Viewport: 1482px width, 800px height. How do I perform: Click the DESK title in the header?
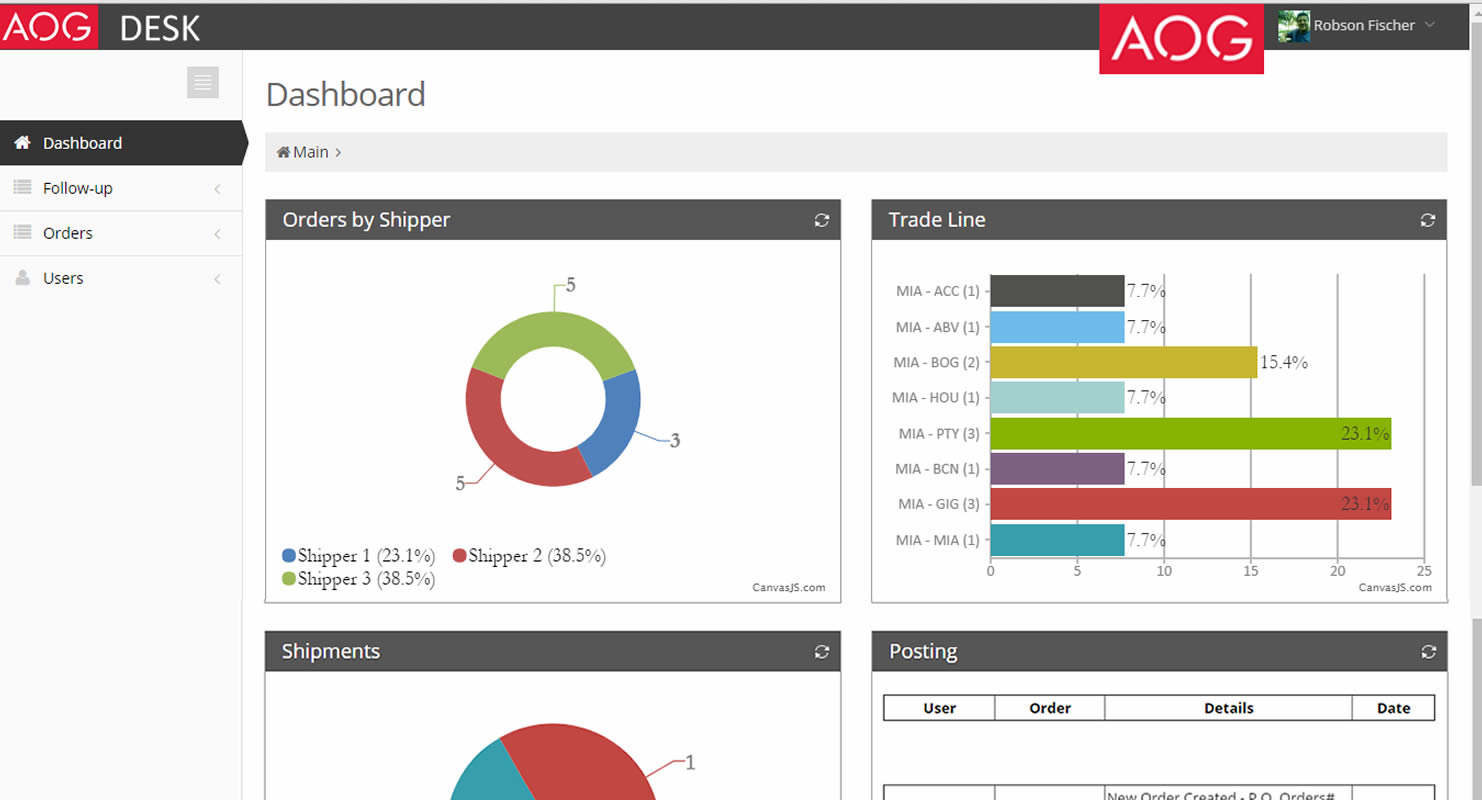pyautogui.click(x=160, y=28)
